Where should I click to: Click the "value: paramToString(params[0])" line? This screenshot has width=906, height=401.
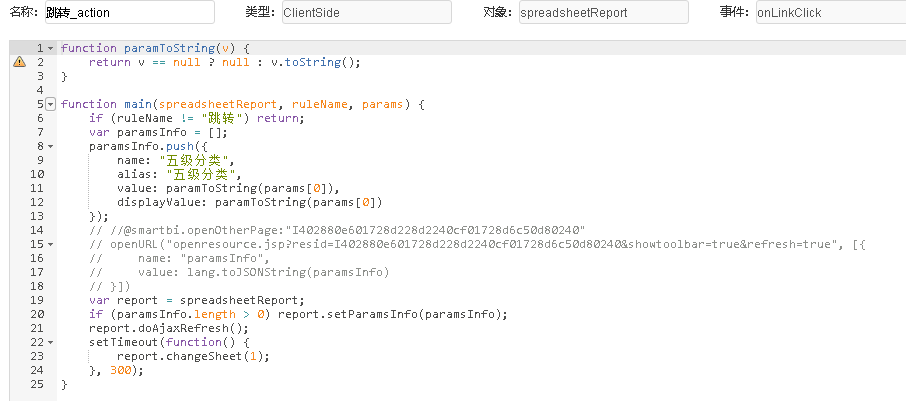[228, 188]
